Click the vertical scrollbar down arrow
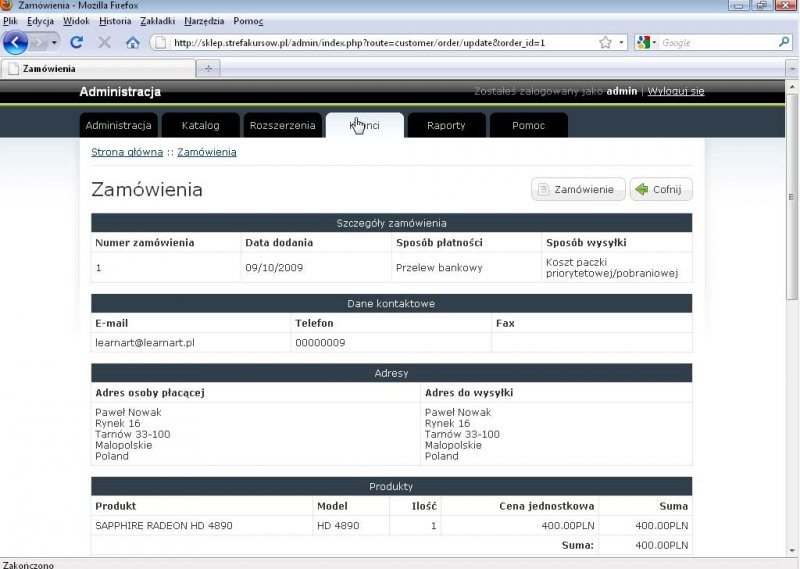 [x=792, y=549]
